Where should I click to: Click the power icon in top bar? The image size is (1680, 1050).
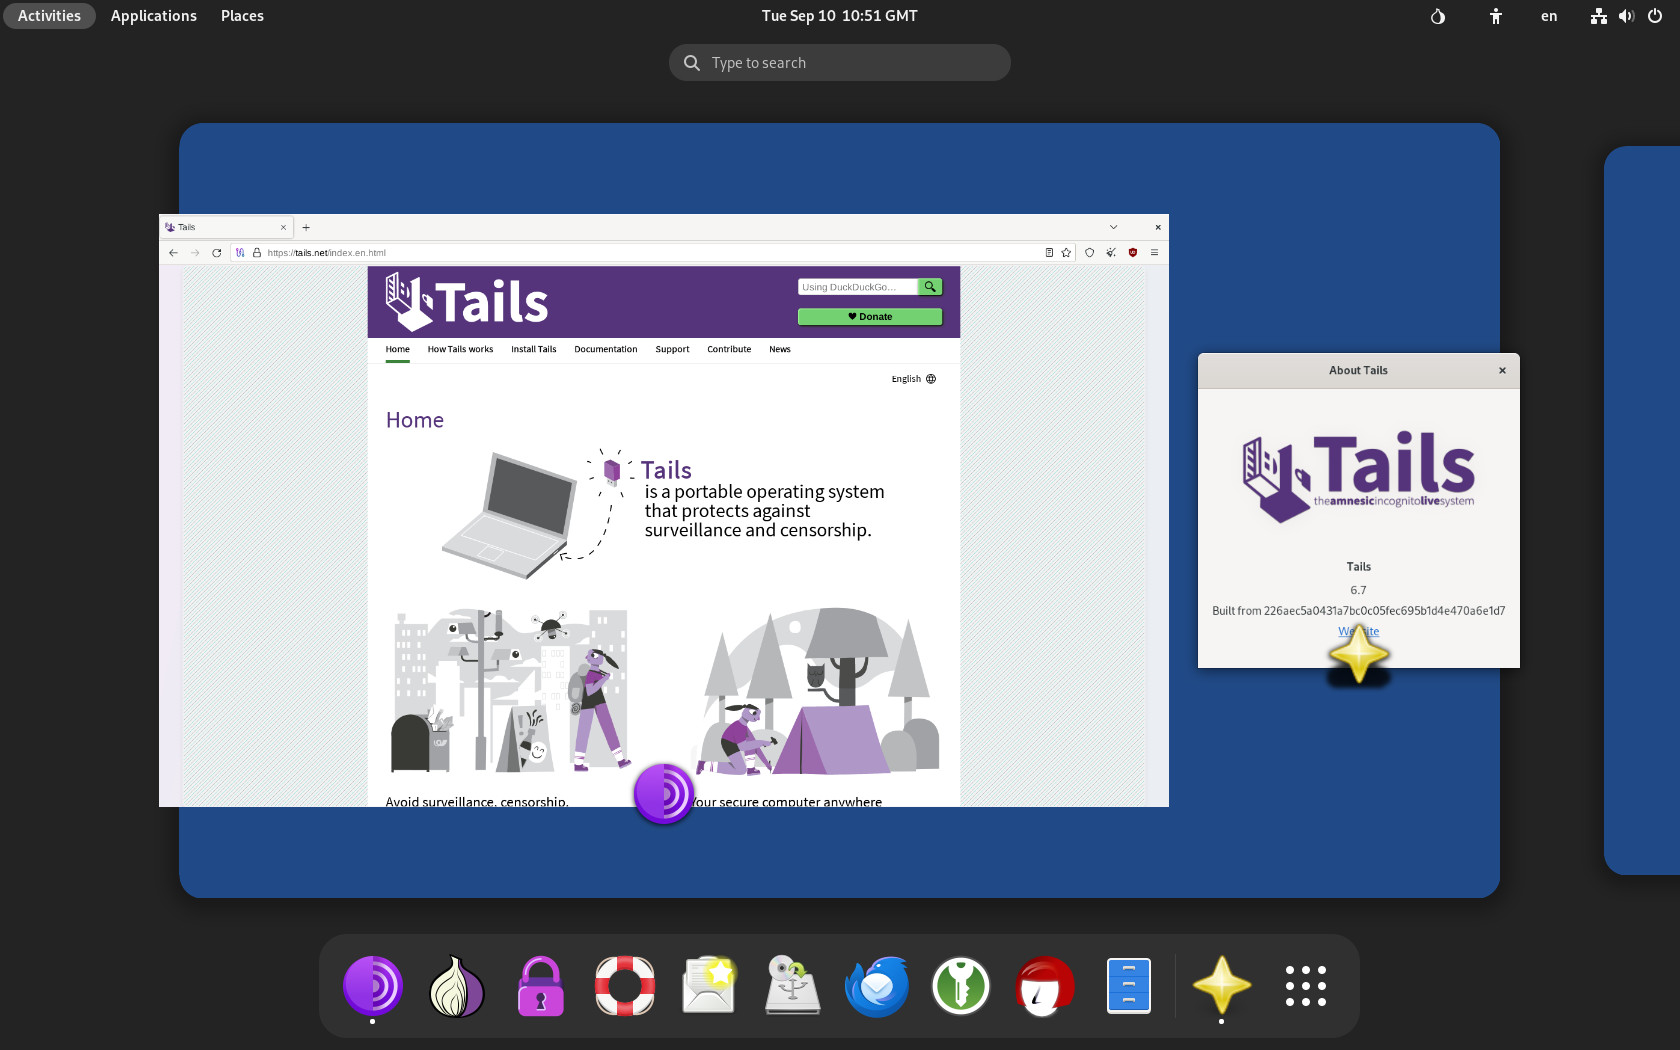[1655, 16]
